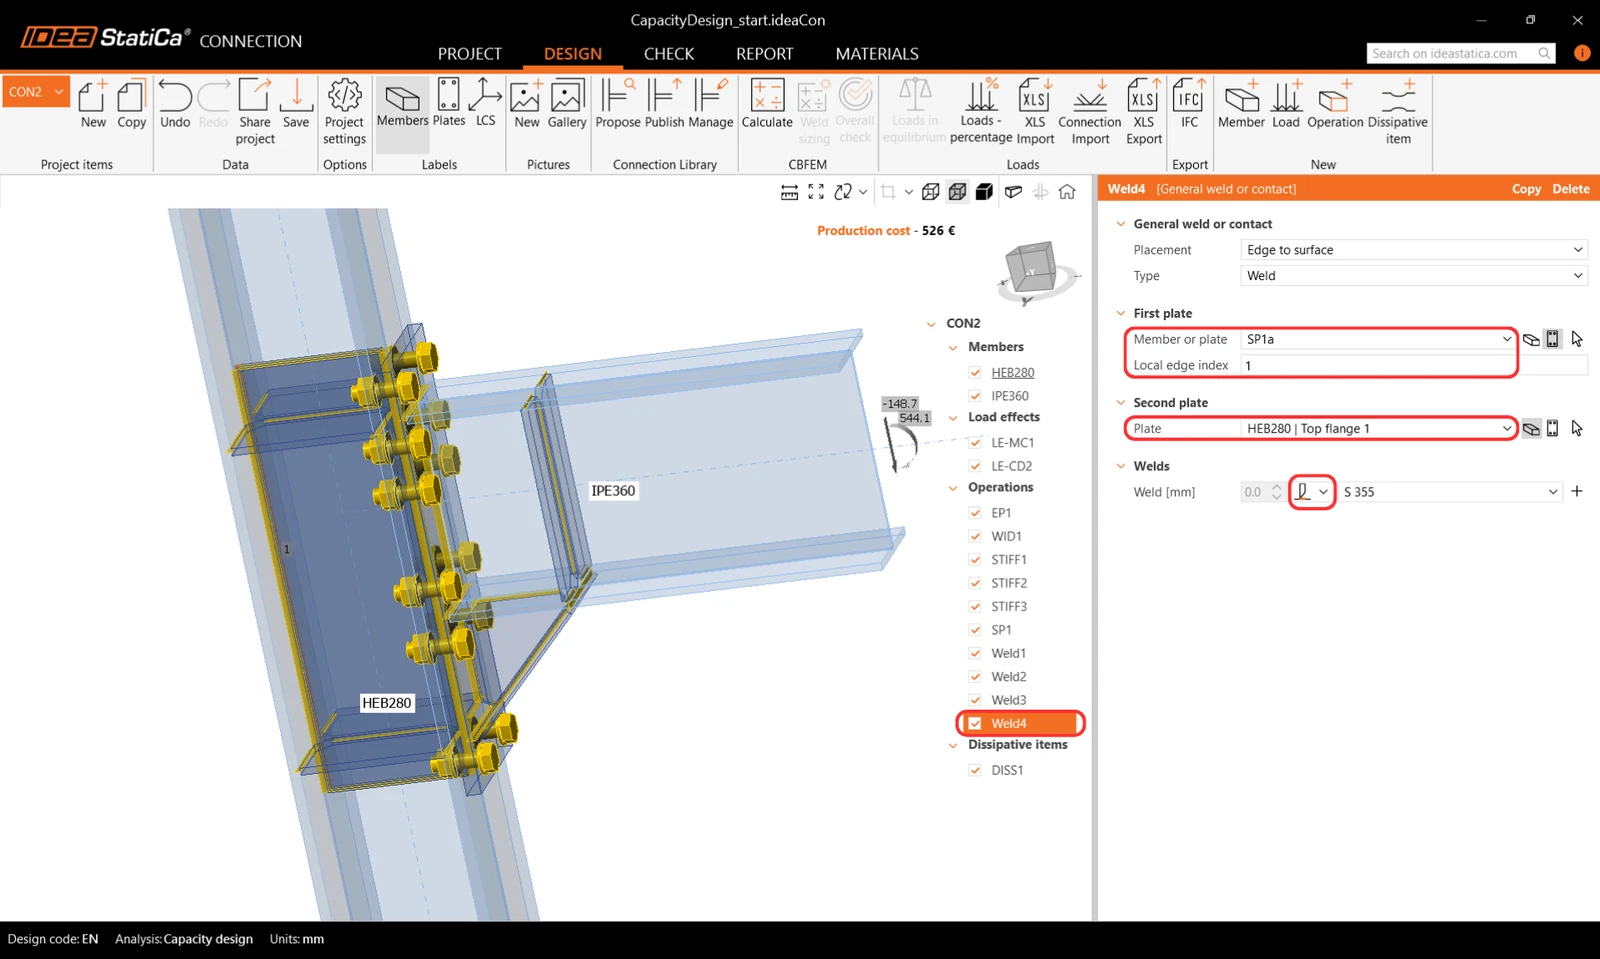Toggle the LE-CD2 load effect checkbox

(975, 466)
